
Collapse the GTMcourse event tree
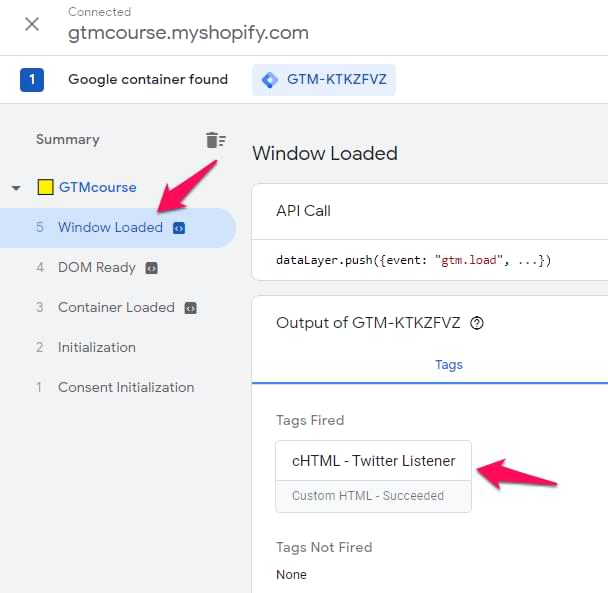tap(16, 188)
